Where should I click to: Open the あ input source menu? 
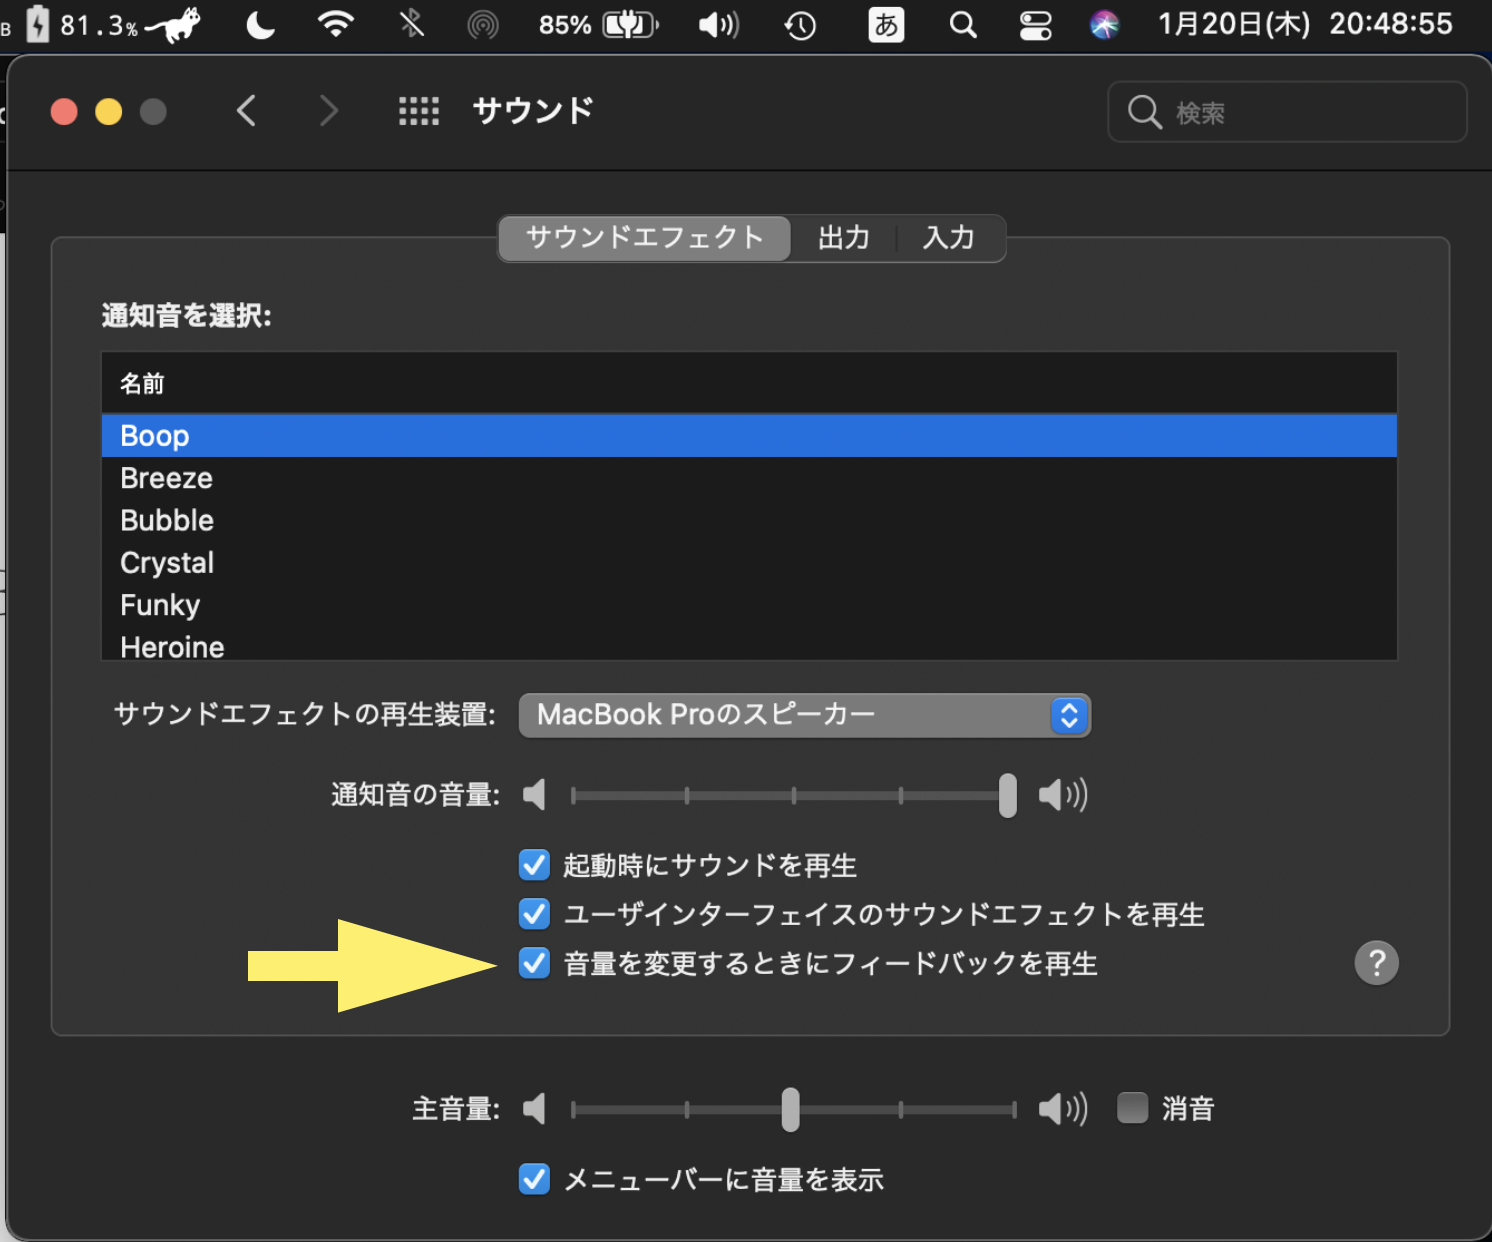pos(886,25)
